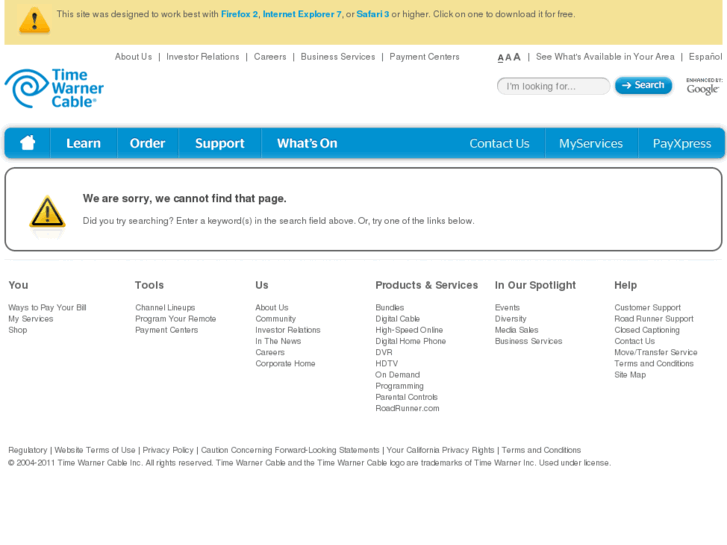Viewport: 727px width, 545px height.
Task: Switch to Español
Action: pyautogui.click(x=705, y=57)
